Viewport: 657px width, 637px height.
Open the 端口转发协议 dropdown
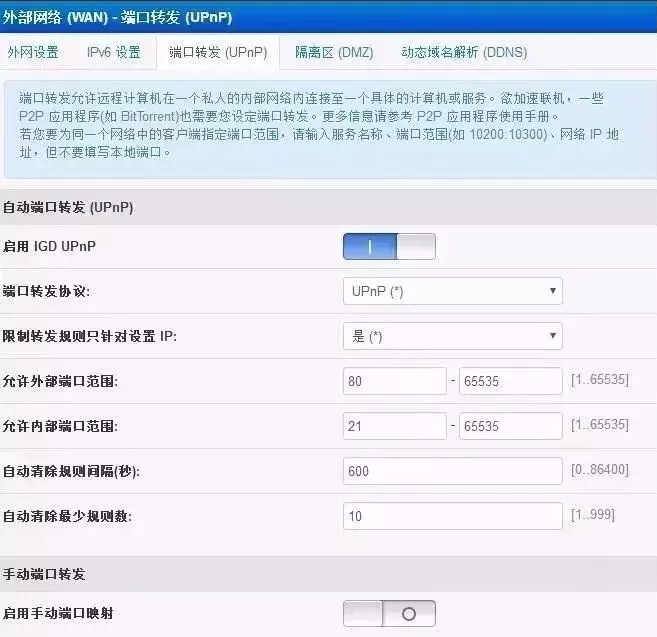pos(453,291)
